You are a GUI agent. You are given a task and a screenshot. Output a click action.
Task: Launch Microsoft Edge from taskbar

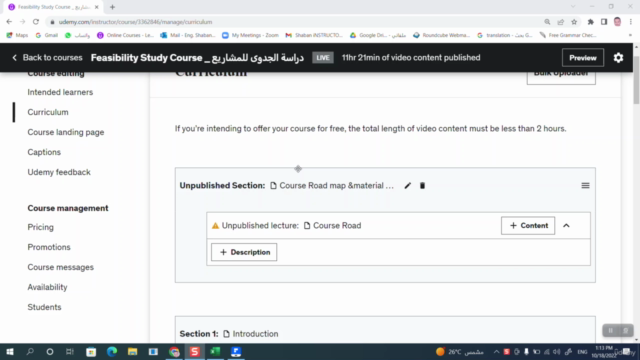(x=112, y=352)
